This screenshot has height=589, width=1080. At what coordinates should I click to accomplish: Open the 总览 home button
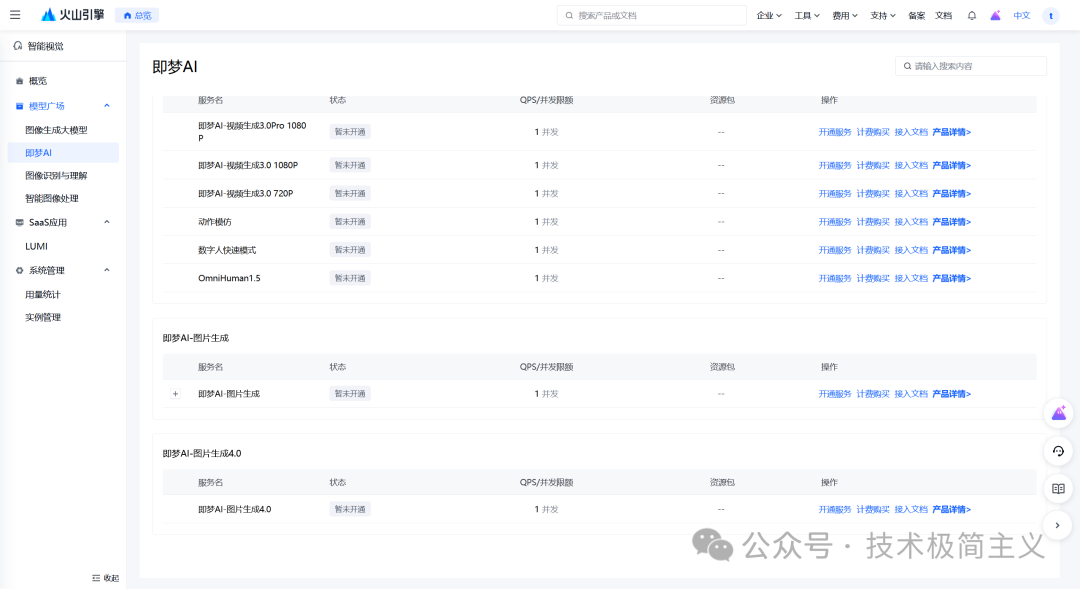tap(137, 15)
